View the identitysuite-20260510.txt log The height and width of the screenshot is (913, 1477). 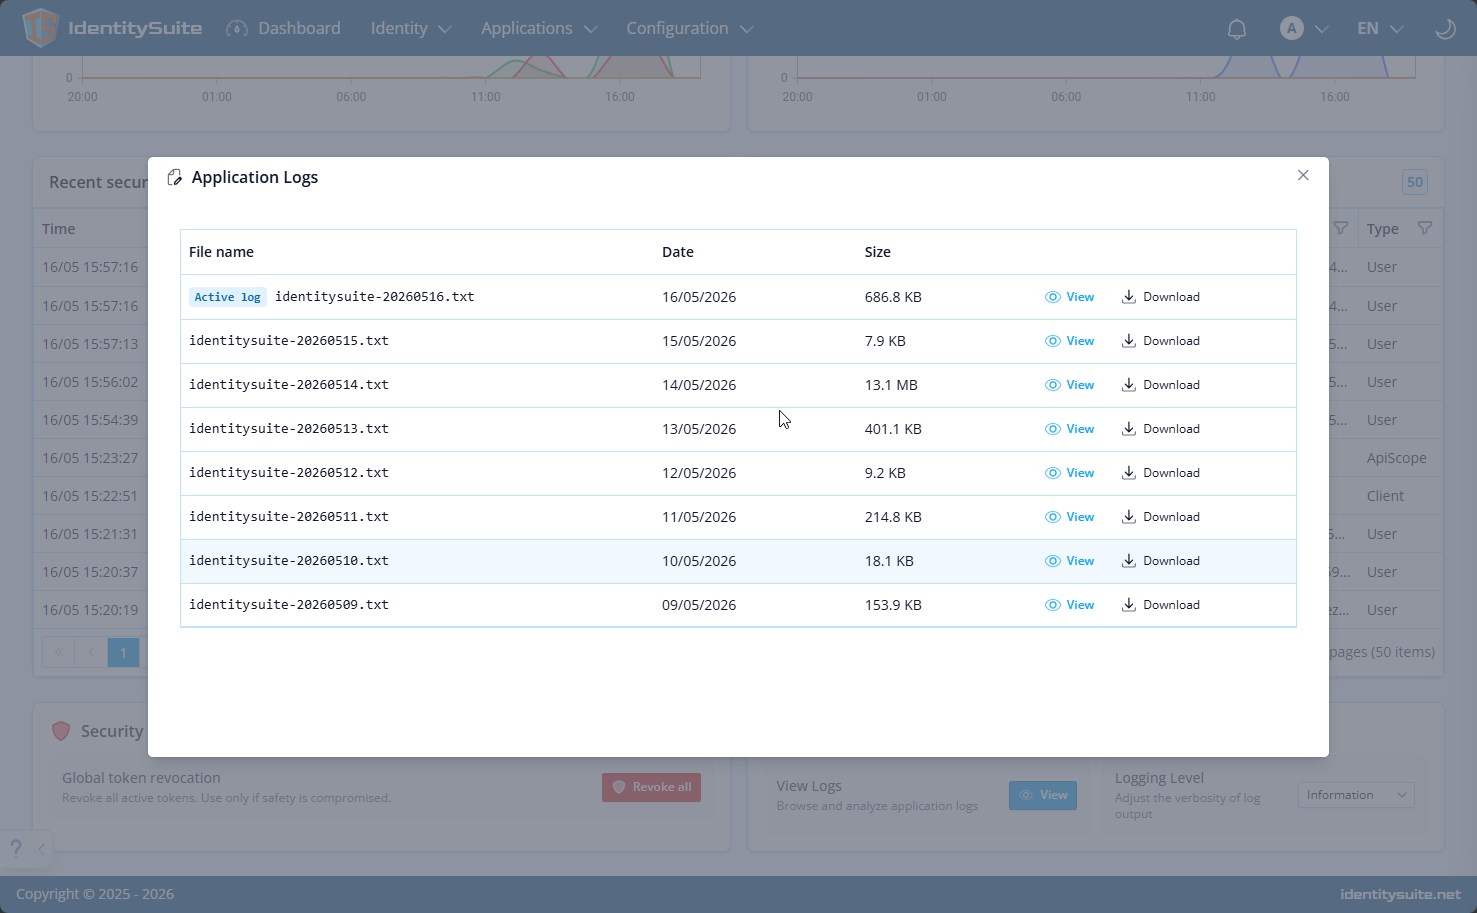pyautogui.click(x=1069, y=561)
